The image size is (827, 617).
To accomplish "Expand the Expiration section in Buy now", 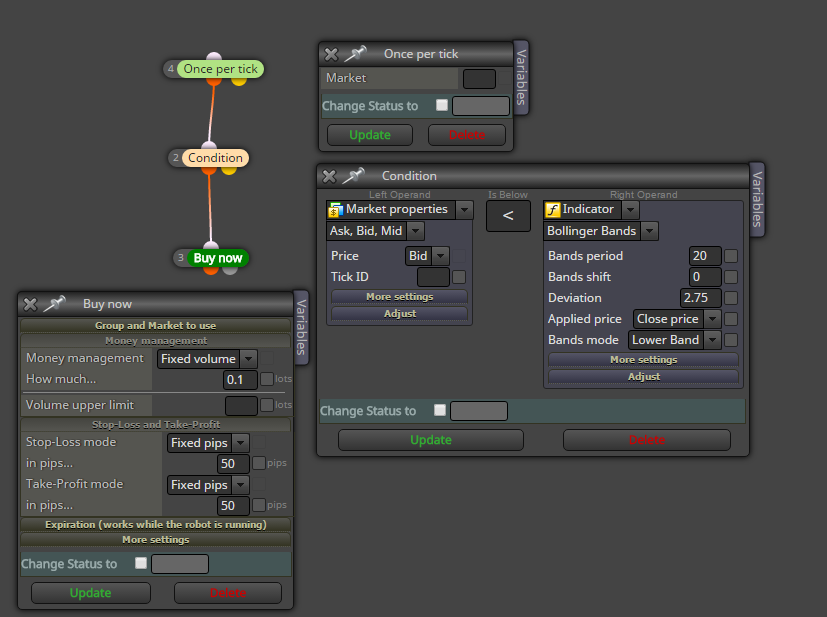I will [x=156, y=525].
